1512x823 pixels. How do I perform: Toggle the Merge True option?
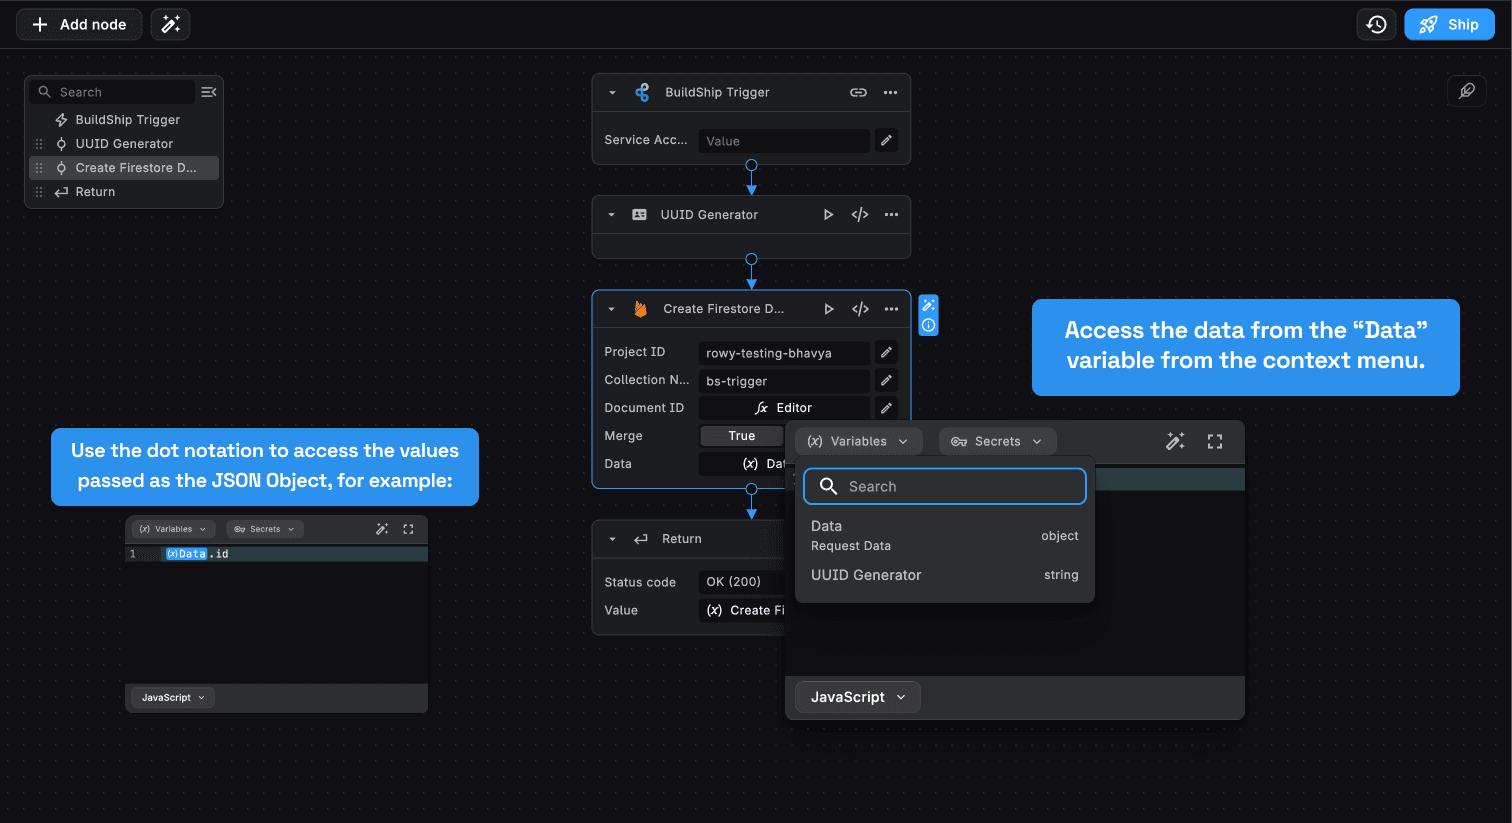coord(741,436)
